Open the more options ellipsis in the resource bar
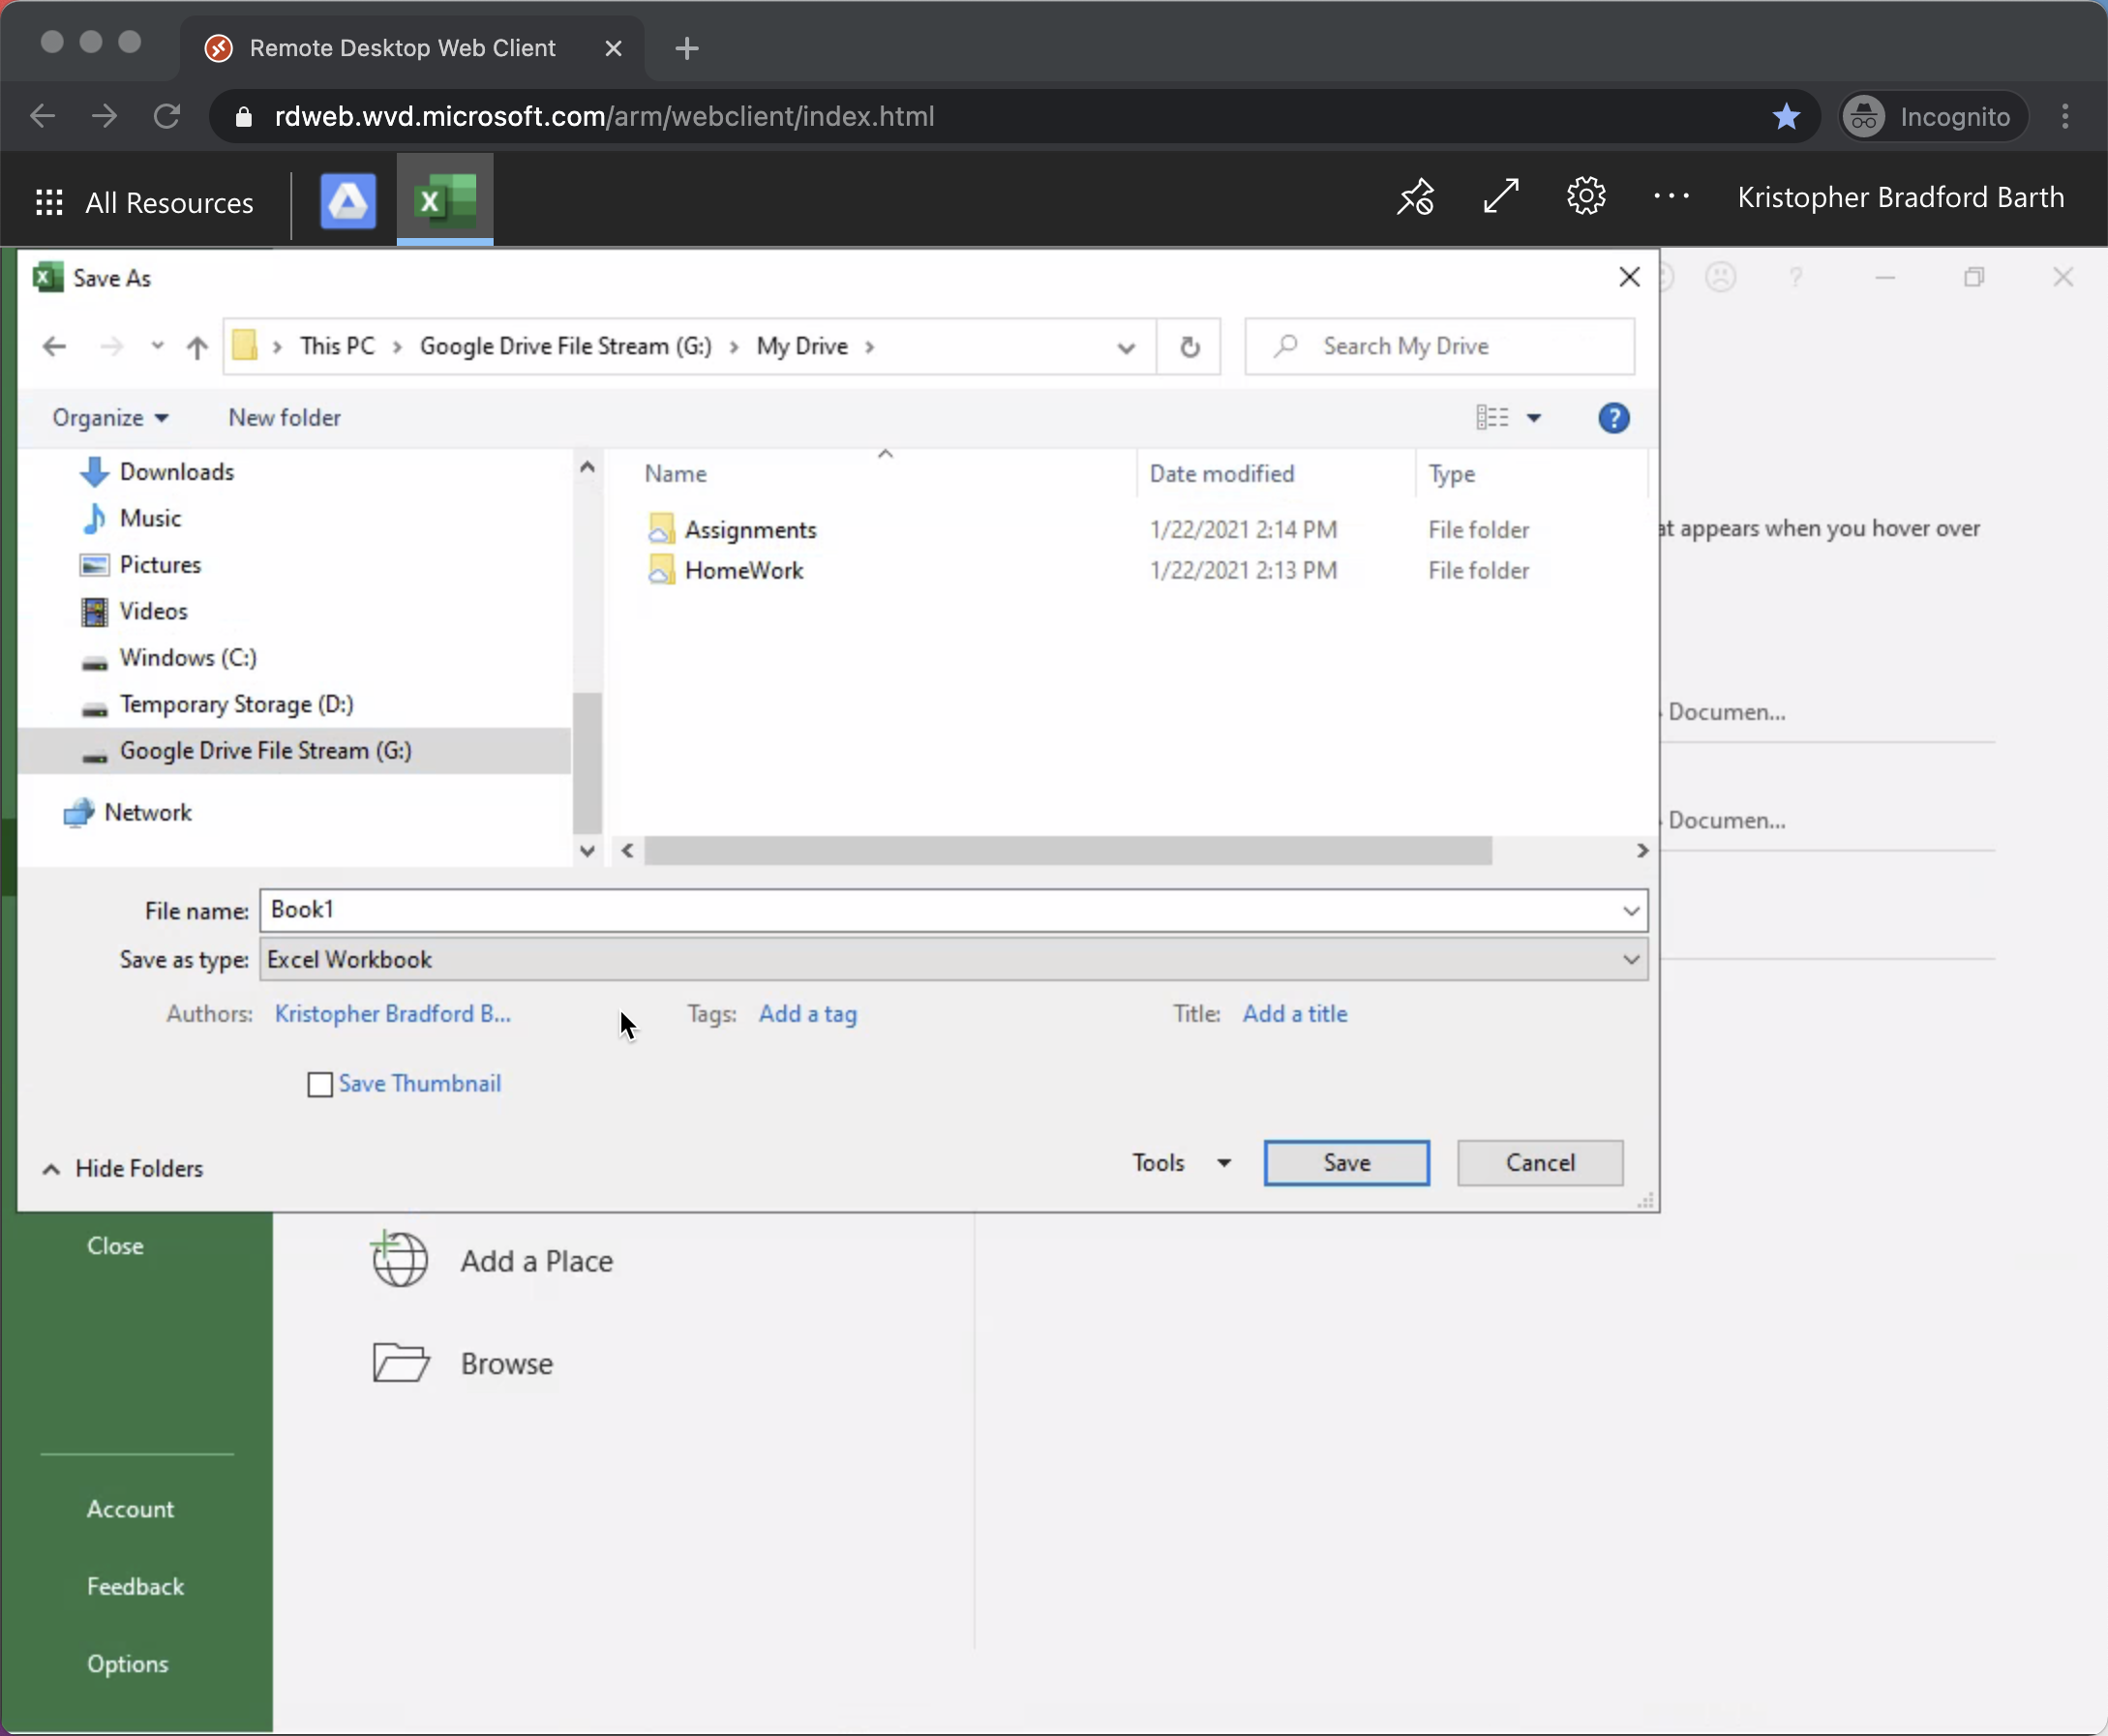This screenshot has height=1736, width=2108. 1671,196
